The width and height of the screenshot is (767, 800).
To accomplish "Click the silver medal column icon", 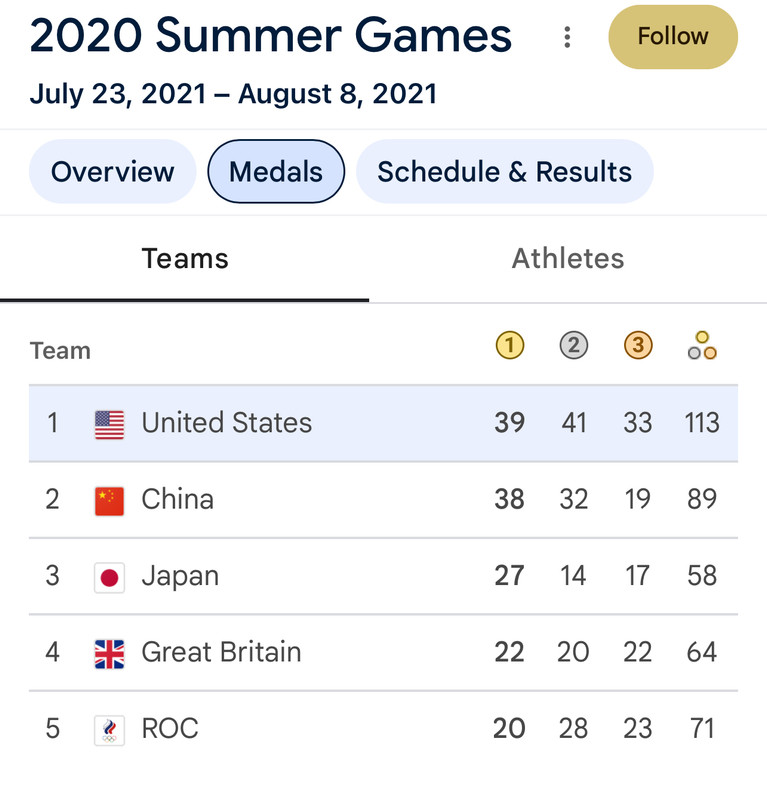I will click(574, 345).
